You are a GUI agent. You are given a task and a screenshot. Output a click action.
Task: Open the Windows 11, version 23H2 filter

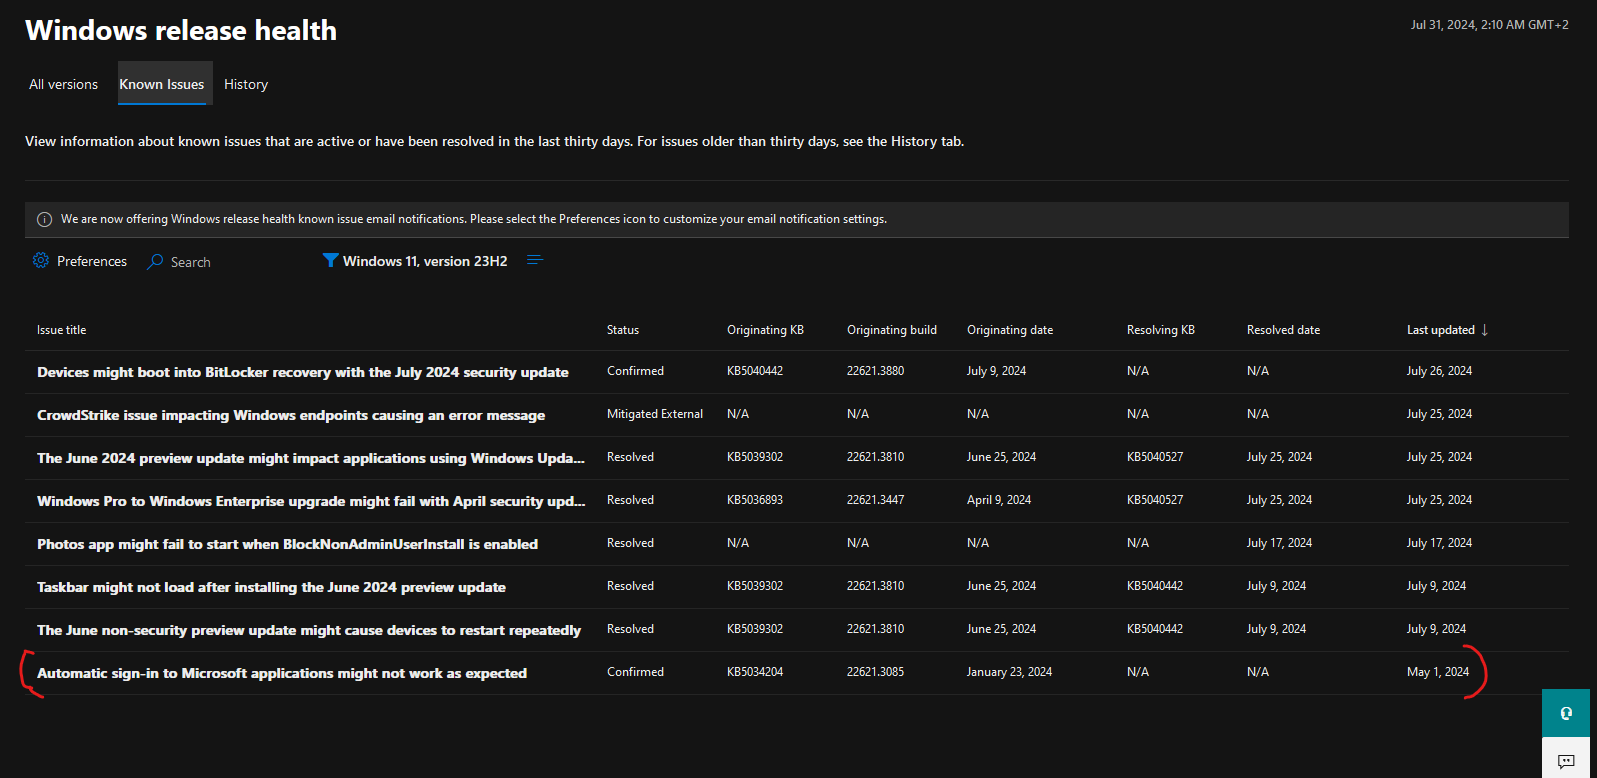(425, 261)
